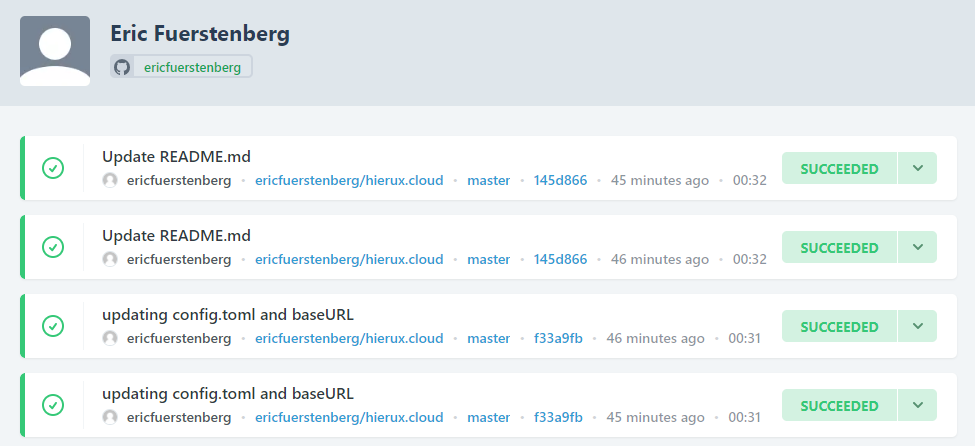Click Eric Fuerstenberg's large profile avatar

[x=55, y=51]
